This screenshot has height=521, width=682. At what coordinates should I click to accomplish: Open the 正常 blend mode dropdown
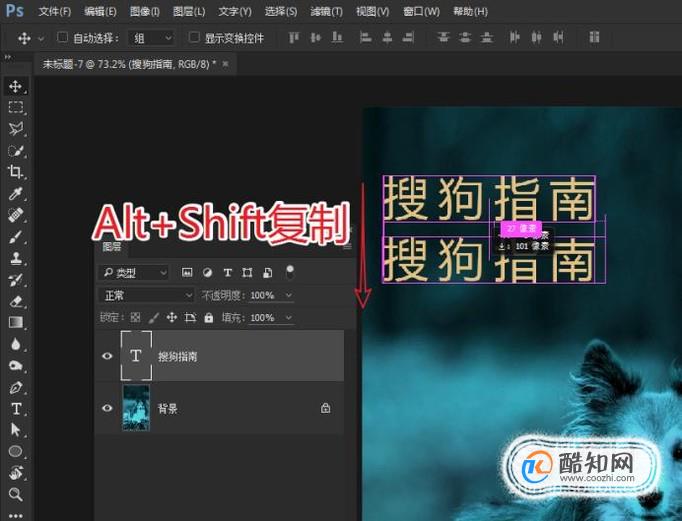click(146, 295)
